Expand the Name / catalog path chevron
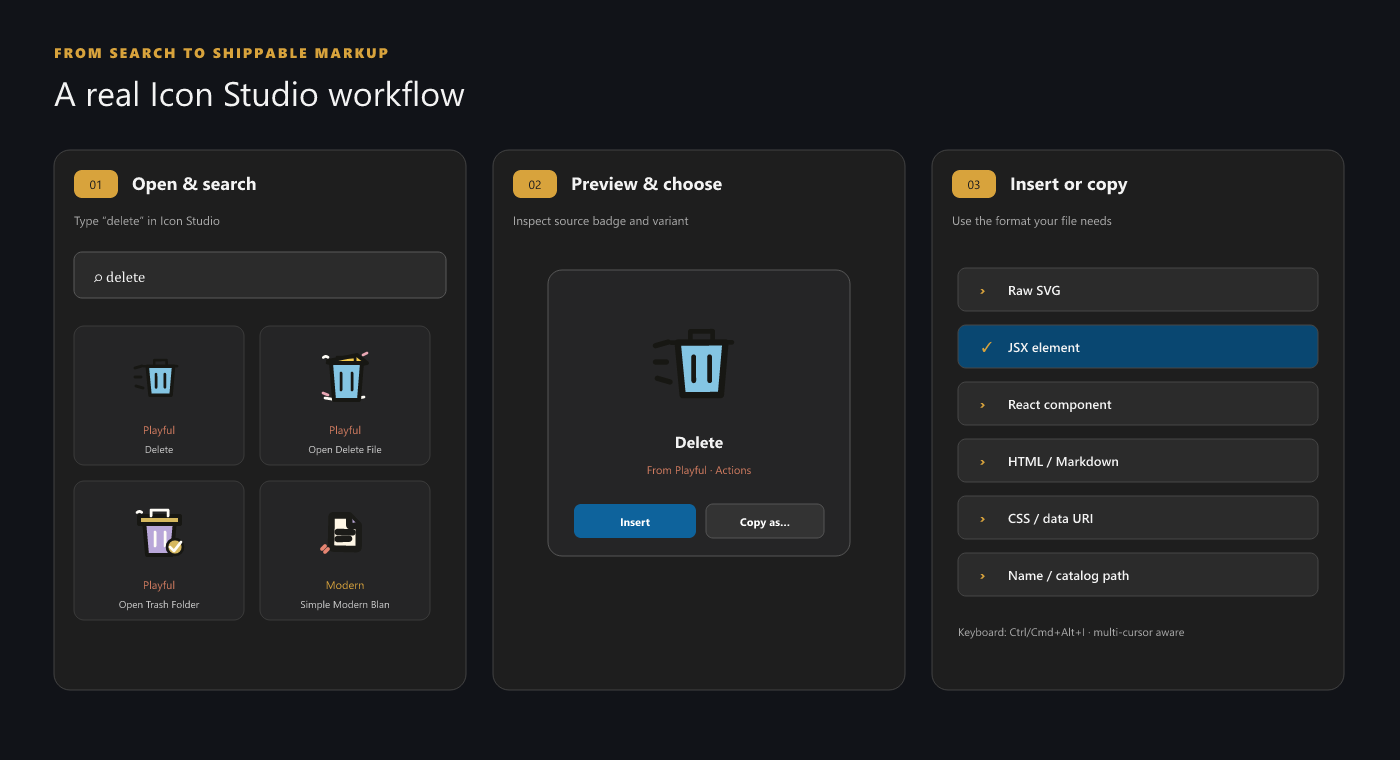Viewport: 1400px width, 760px height. [983, 576]
